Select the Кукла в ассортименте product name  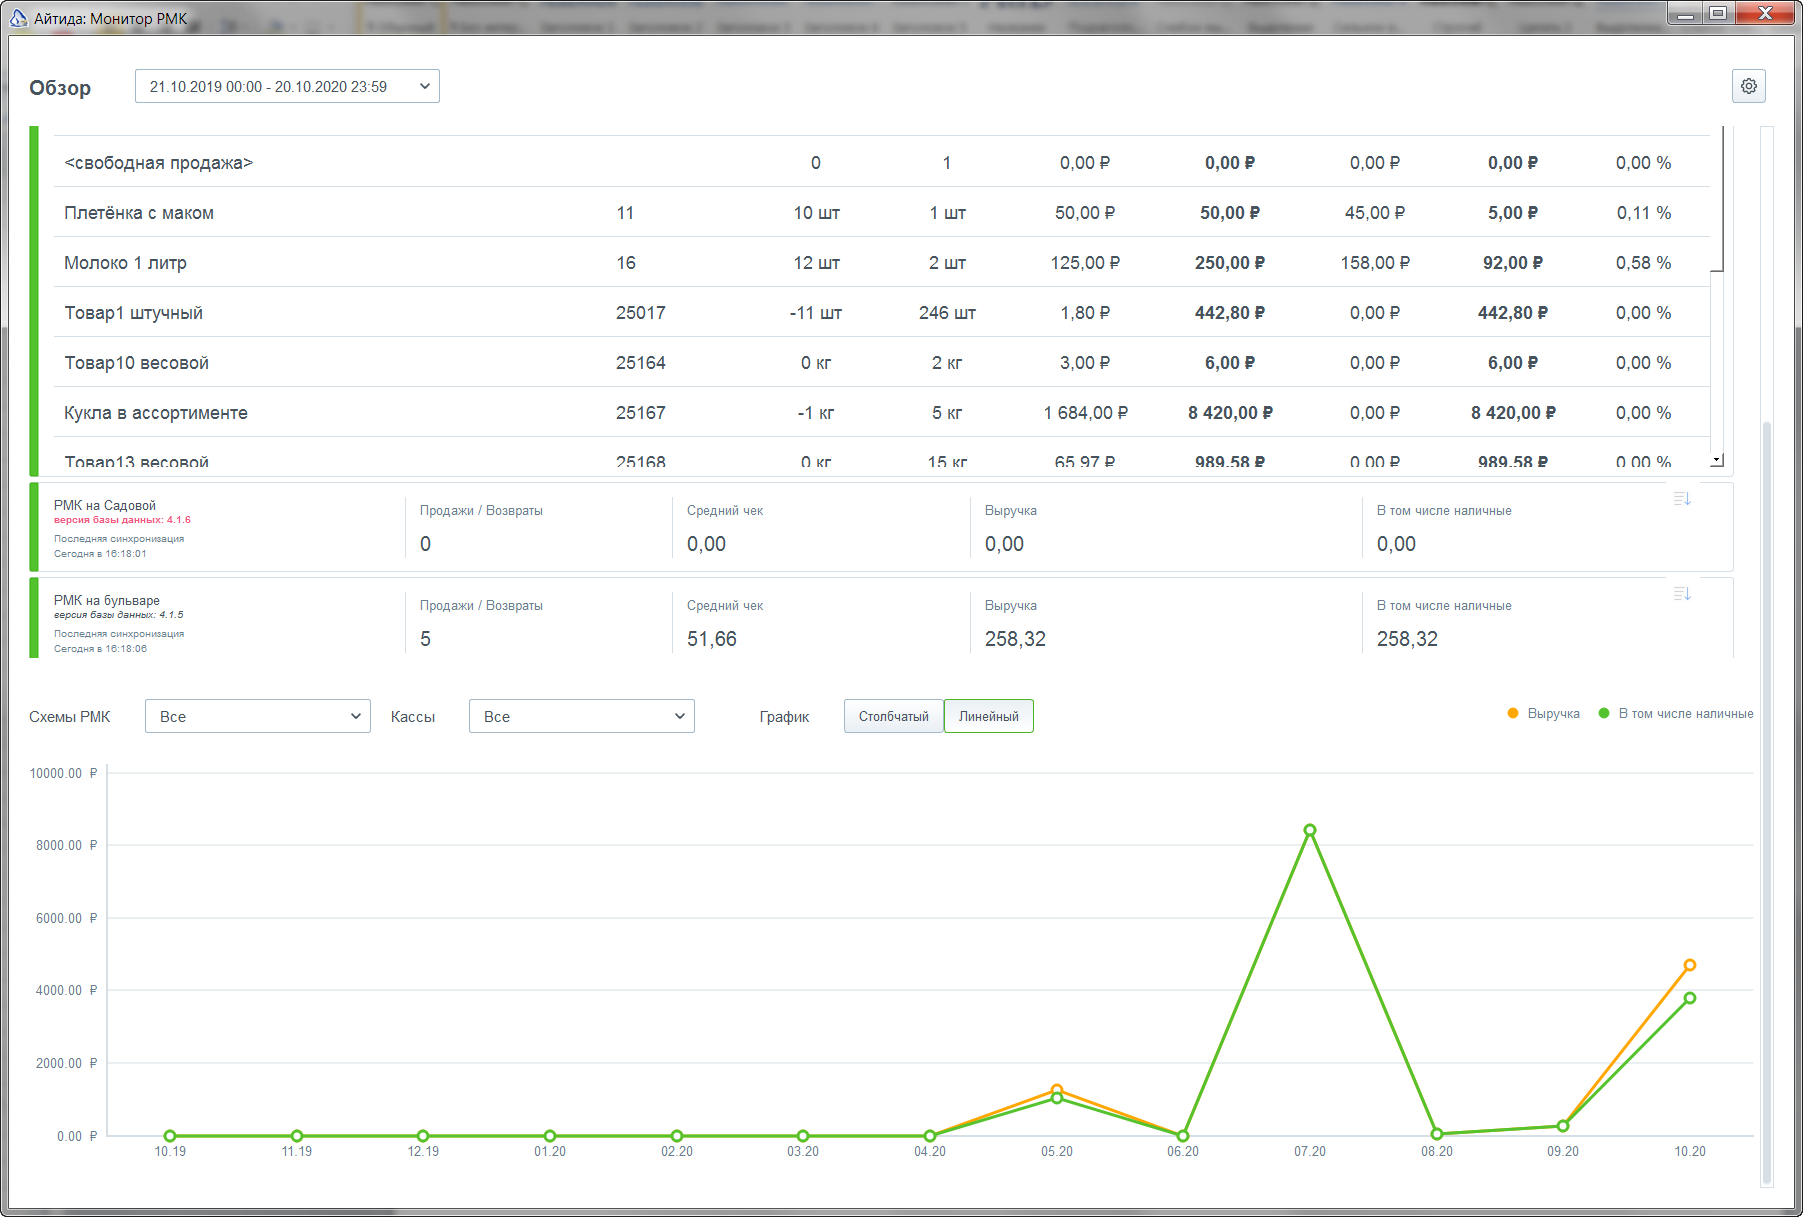point(156,413)
